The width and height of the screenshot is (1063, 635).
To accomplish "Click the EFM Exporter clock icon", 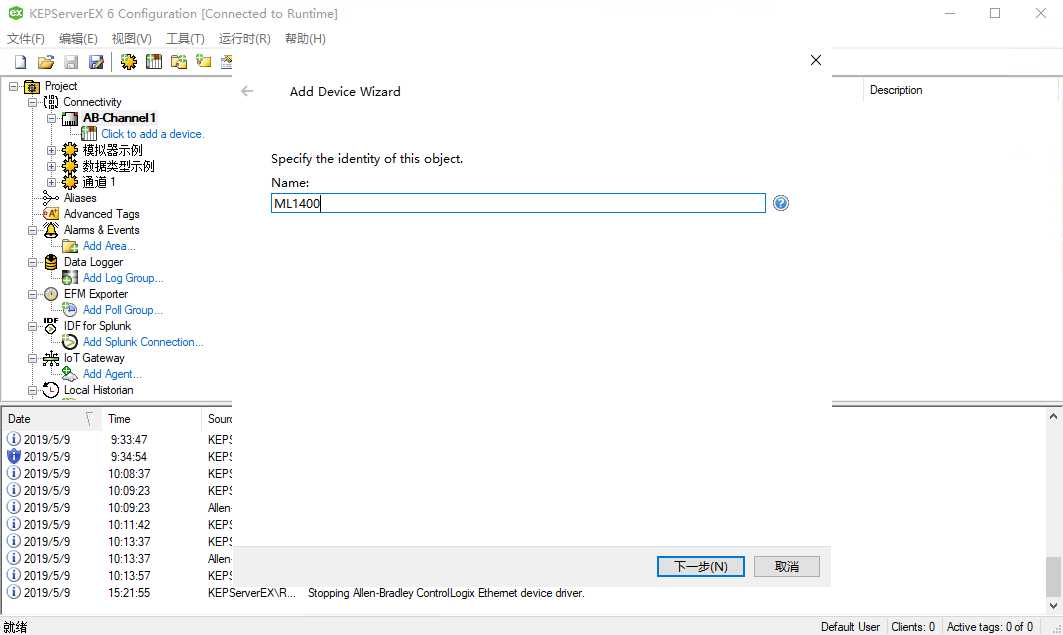I will click(x=51, y=294).
